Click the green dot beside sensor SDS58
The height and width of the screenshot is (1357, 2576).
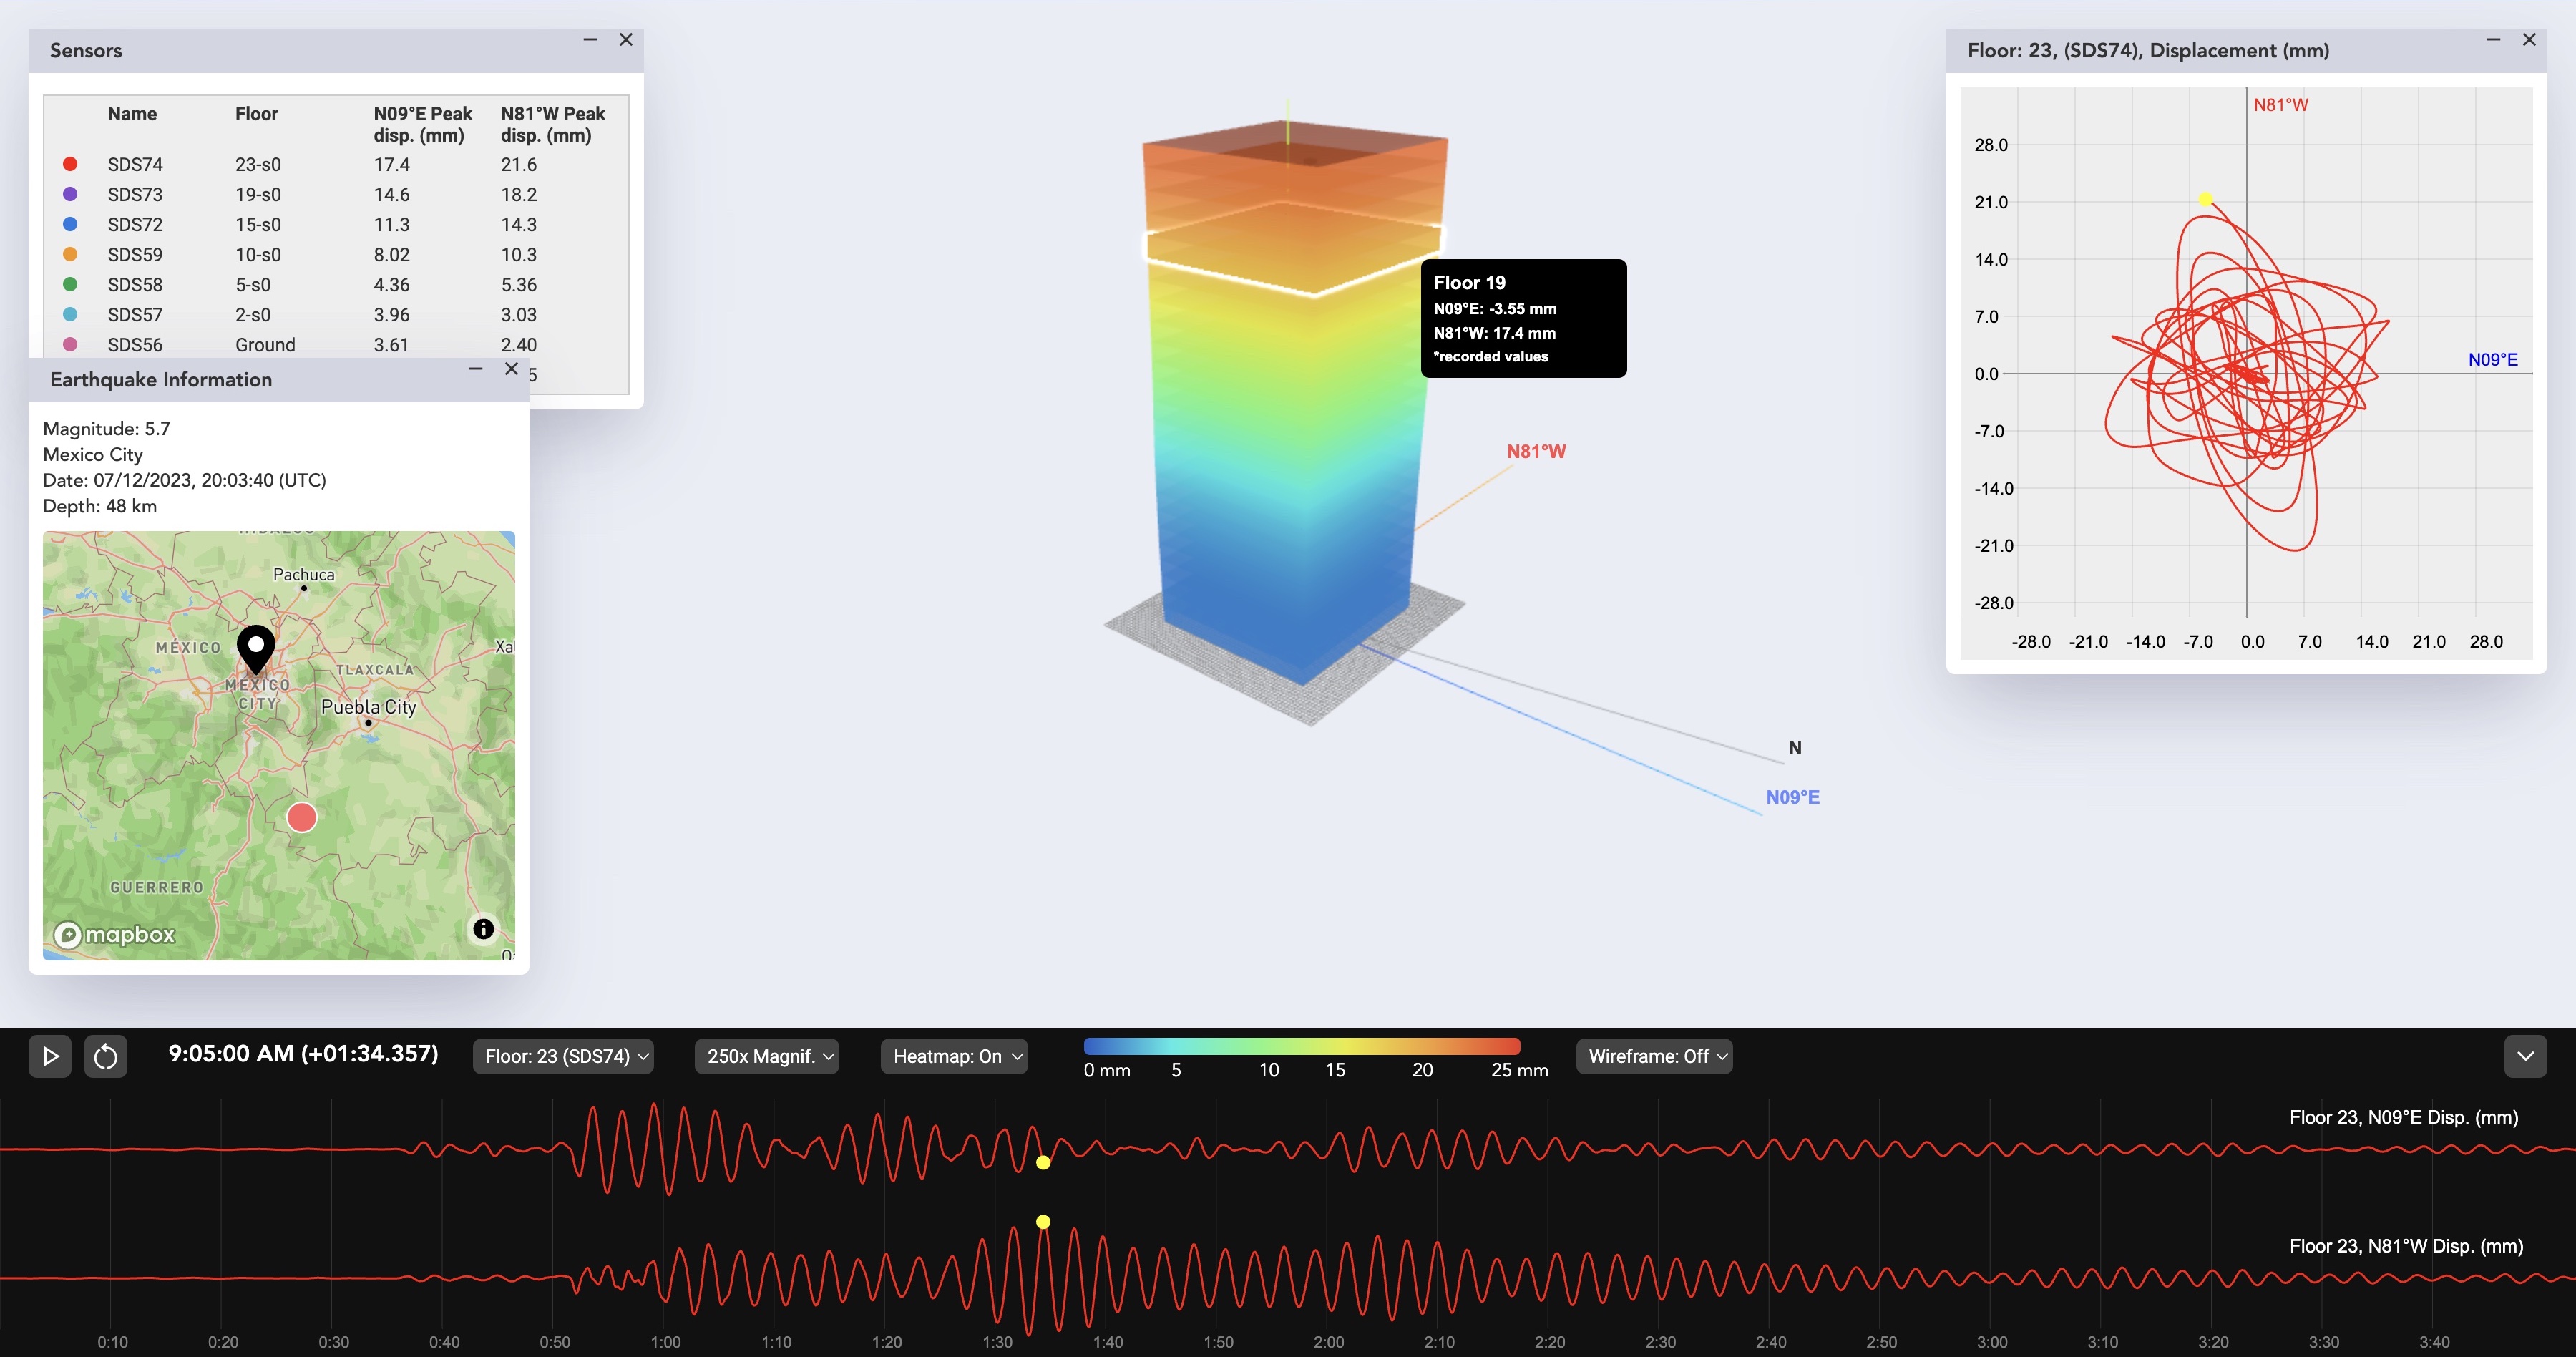(70, 284)
